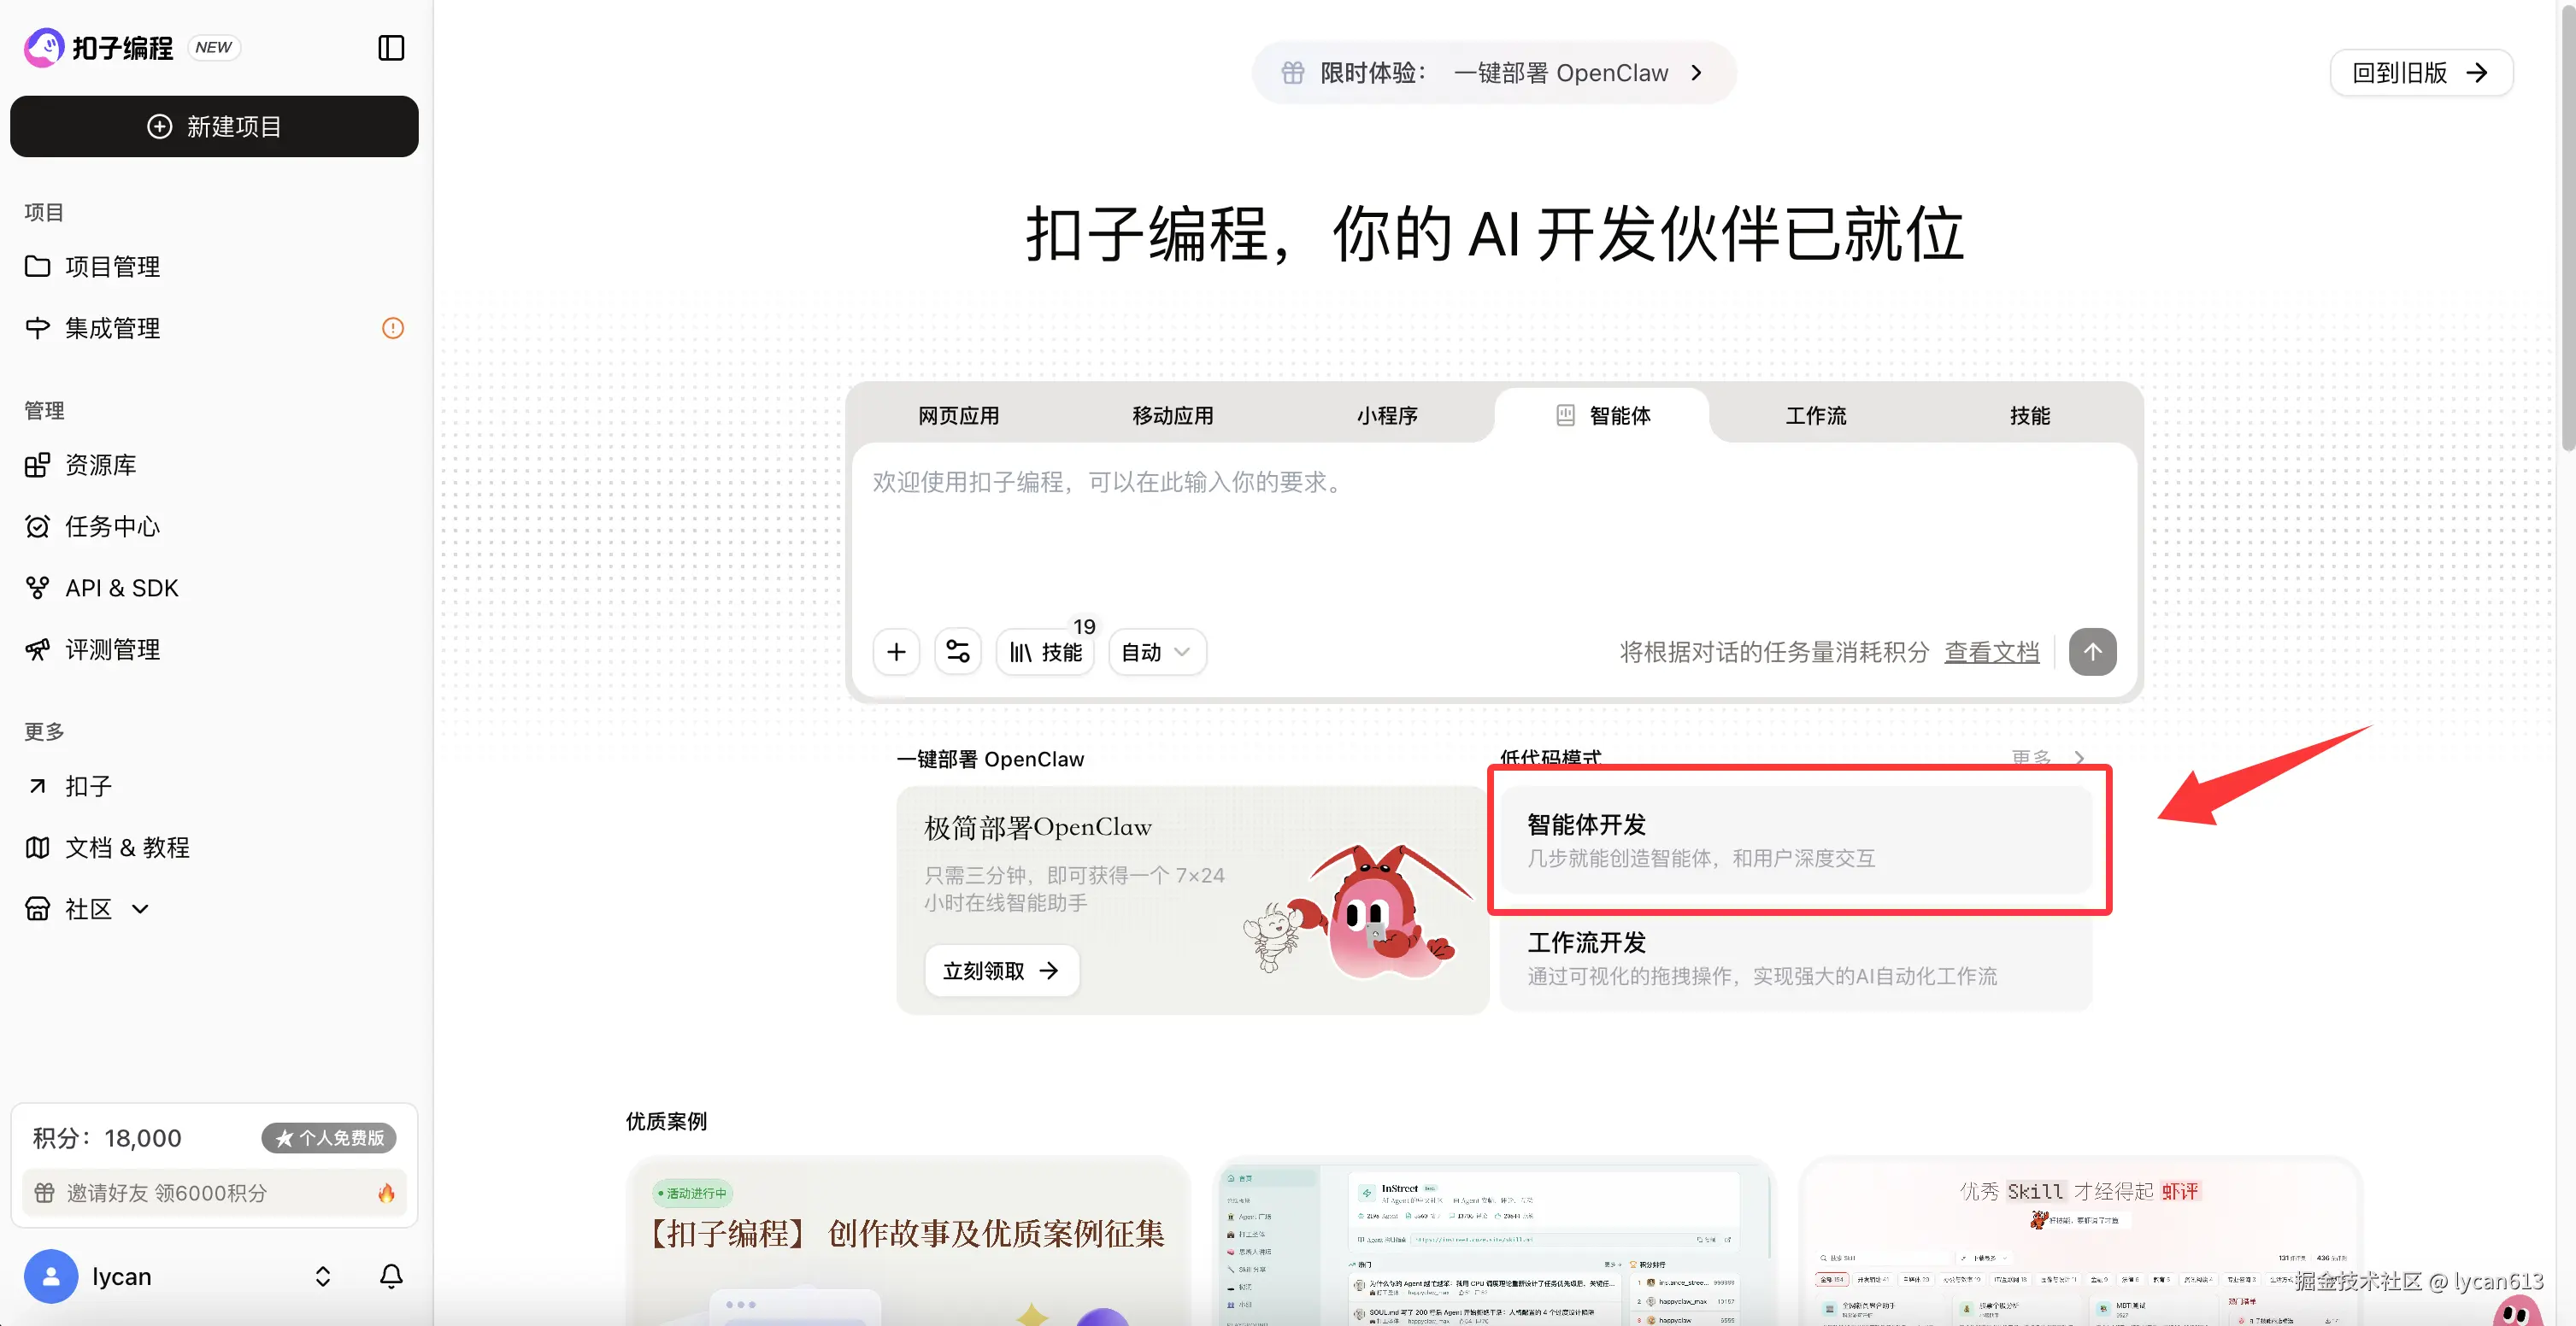Open the 智能体开发 card

click(1795, 840)
